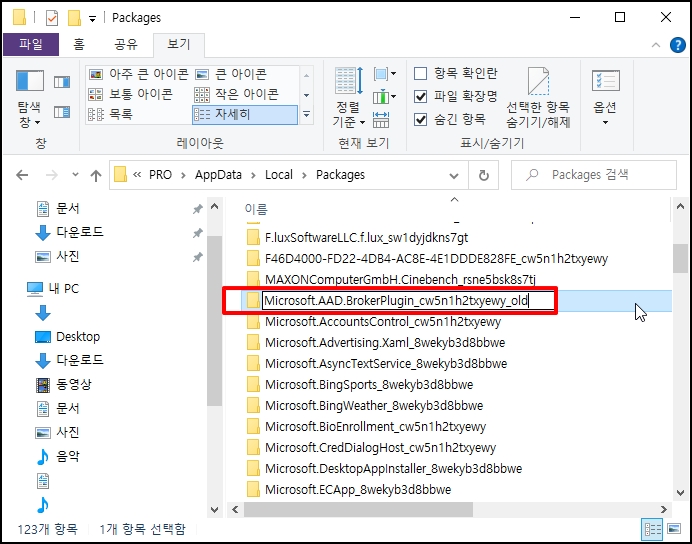Click the file list vertical scrollbar thumb

coord(680,259)
